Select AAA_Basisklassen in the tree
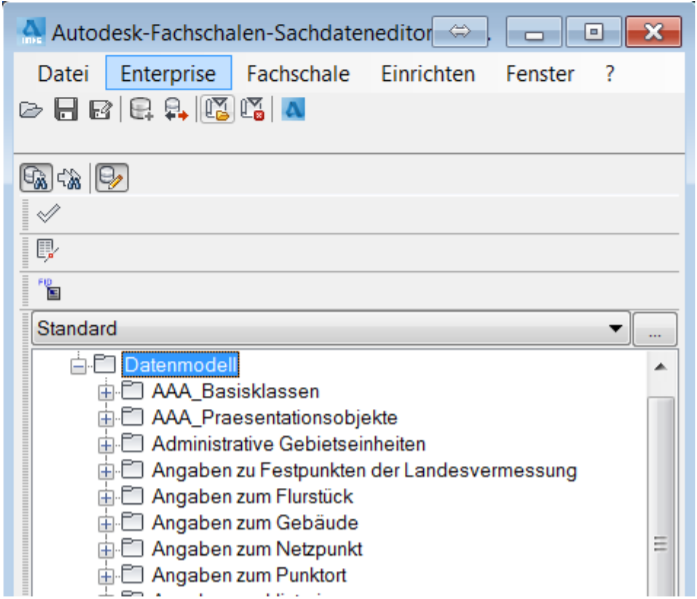Viewport: 697px width, 599px height. pyautogui.click(x=236, y=391)
